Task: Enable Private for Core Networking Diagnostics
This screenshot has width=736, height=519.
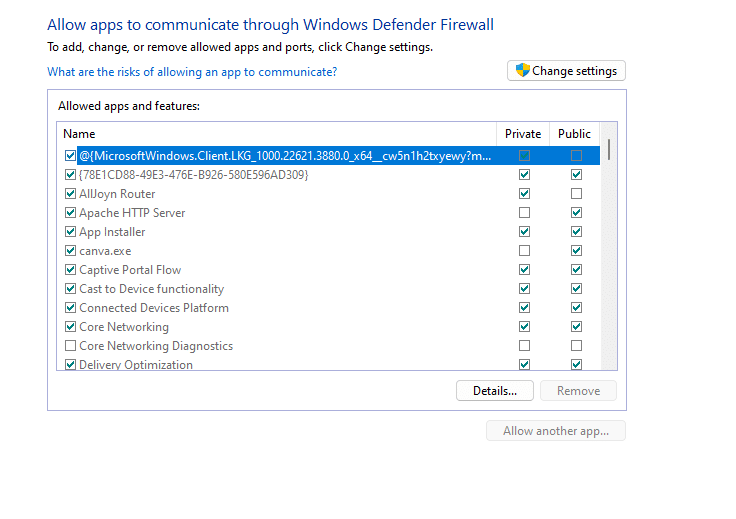Action: point(524,346)
